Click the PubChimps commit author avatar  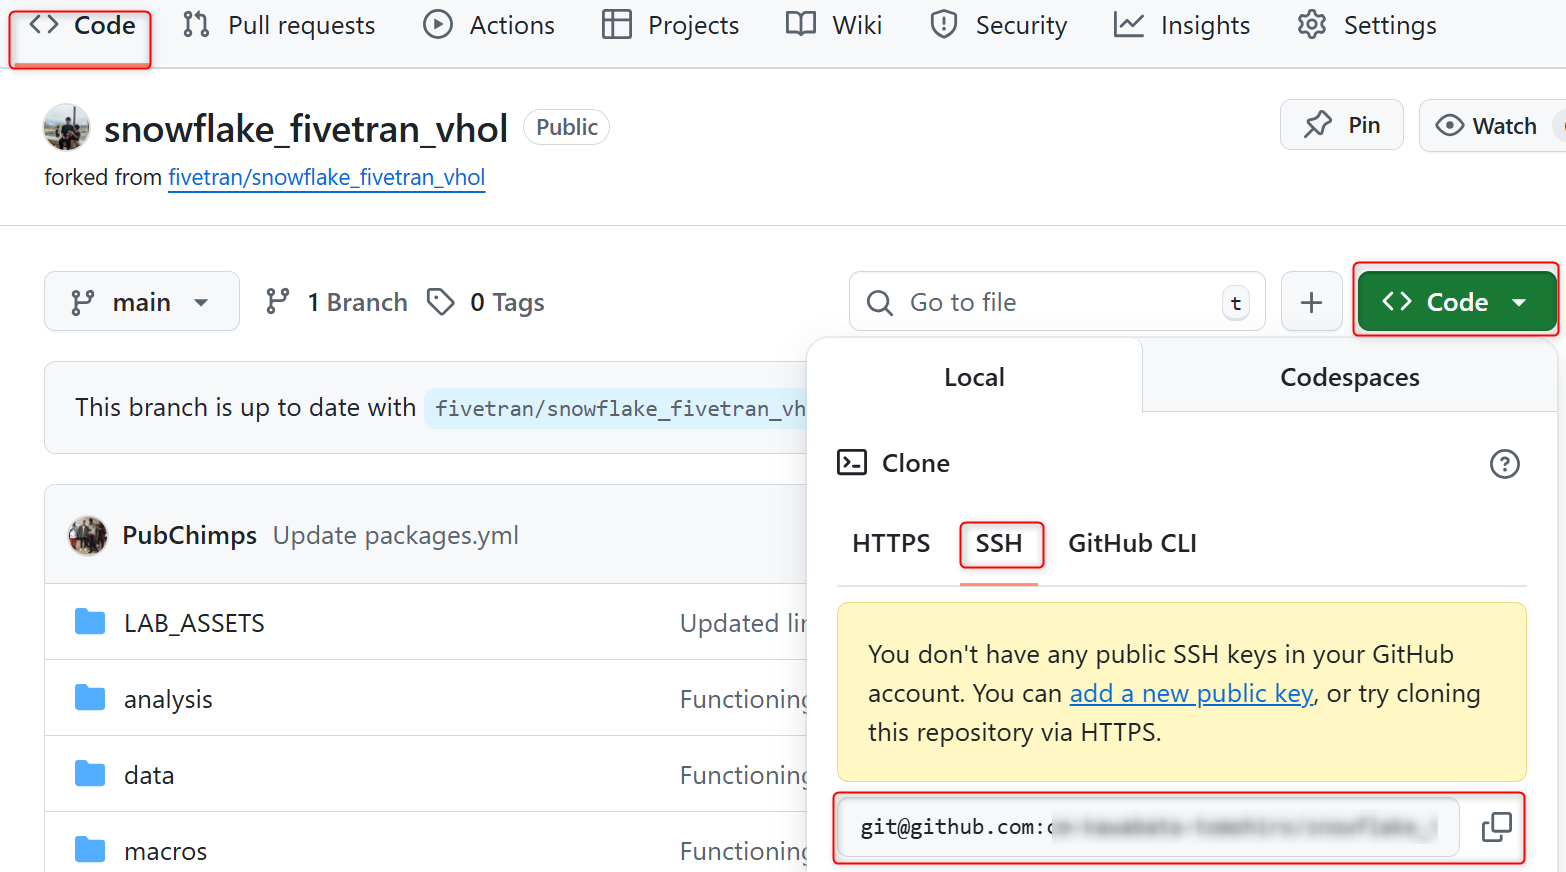click(x=88, y=536)
